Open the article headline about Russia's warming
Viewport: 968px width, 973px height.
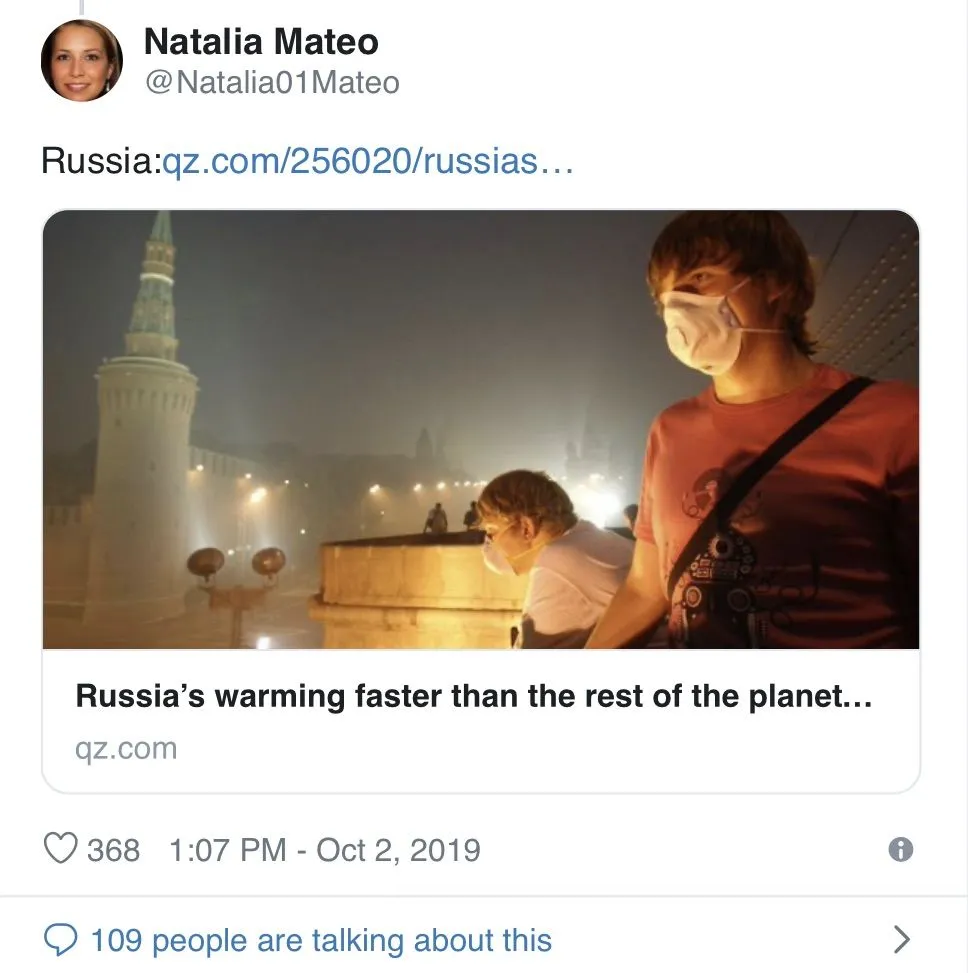pos(474,697)
